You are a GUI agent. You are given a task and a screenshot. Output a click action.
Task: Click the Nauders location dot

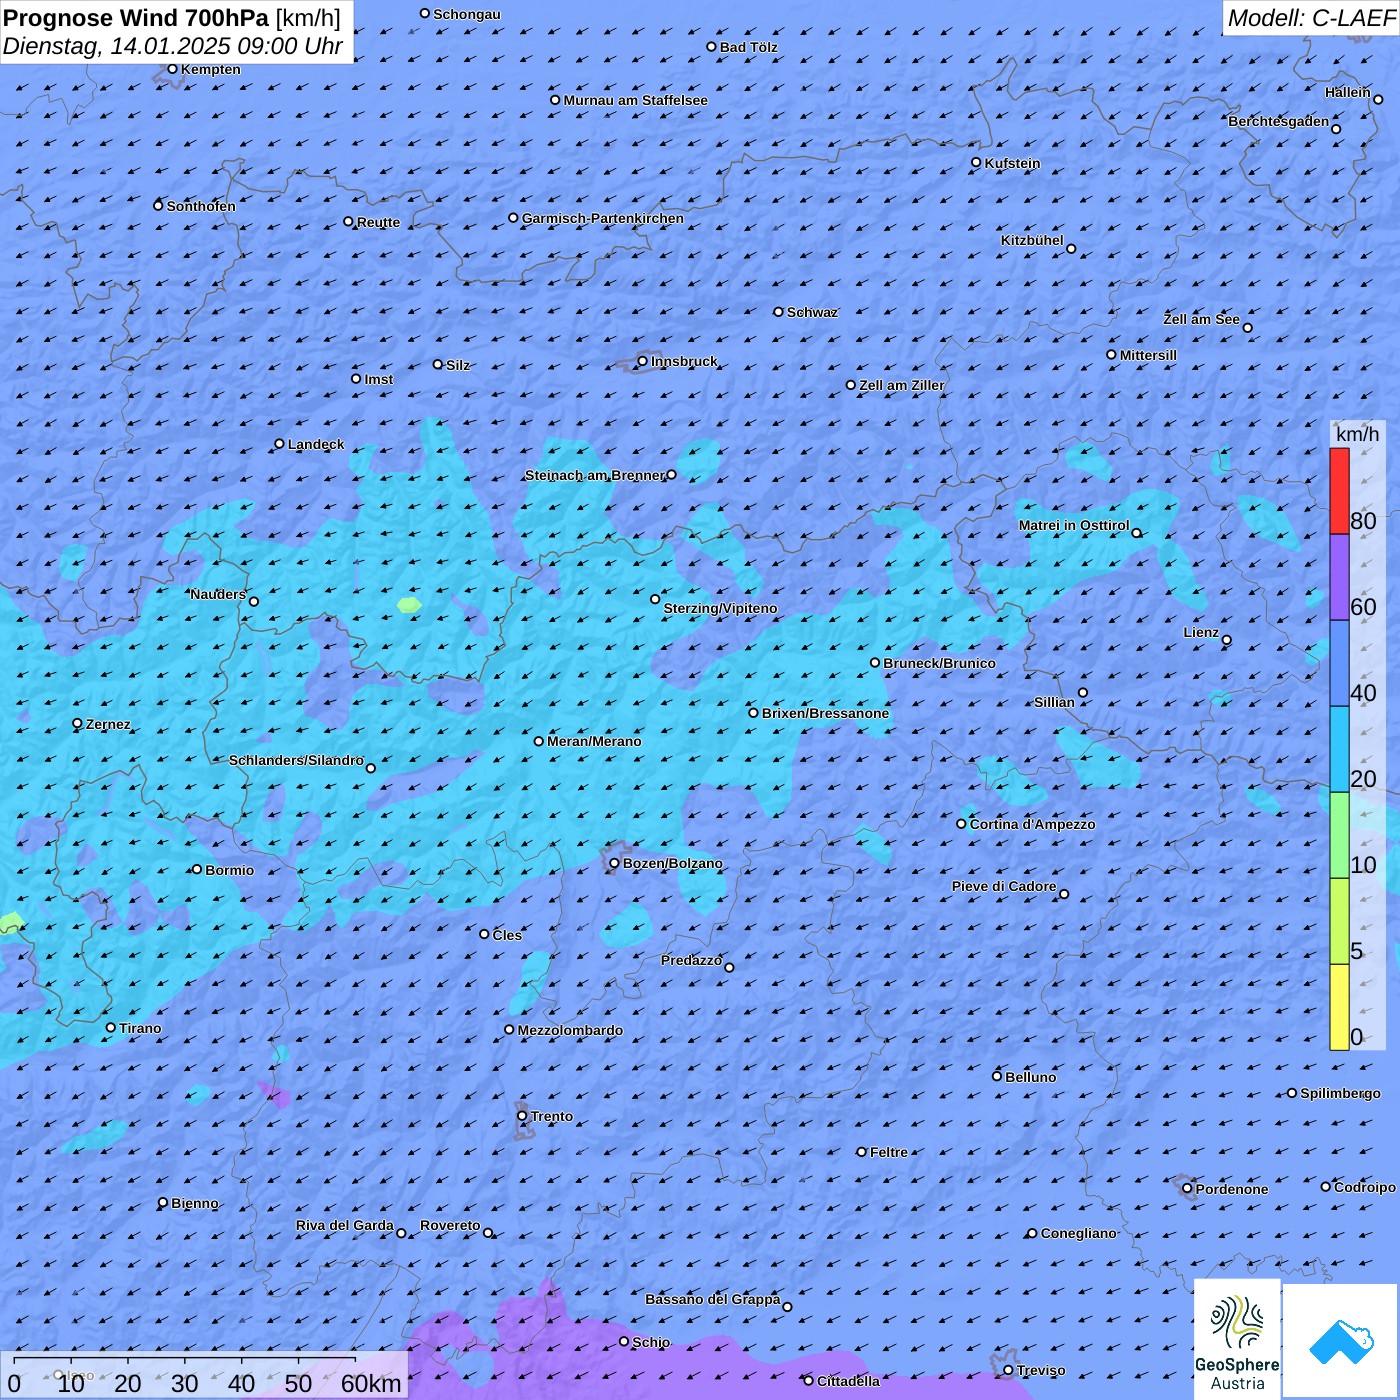point(254,601)
